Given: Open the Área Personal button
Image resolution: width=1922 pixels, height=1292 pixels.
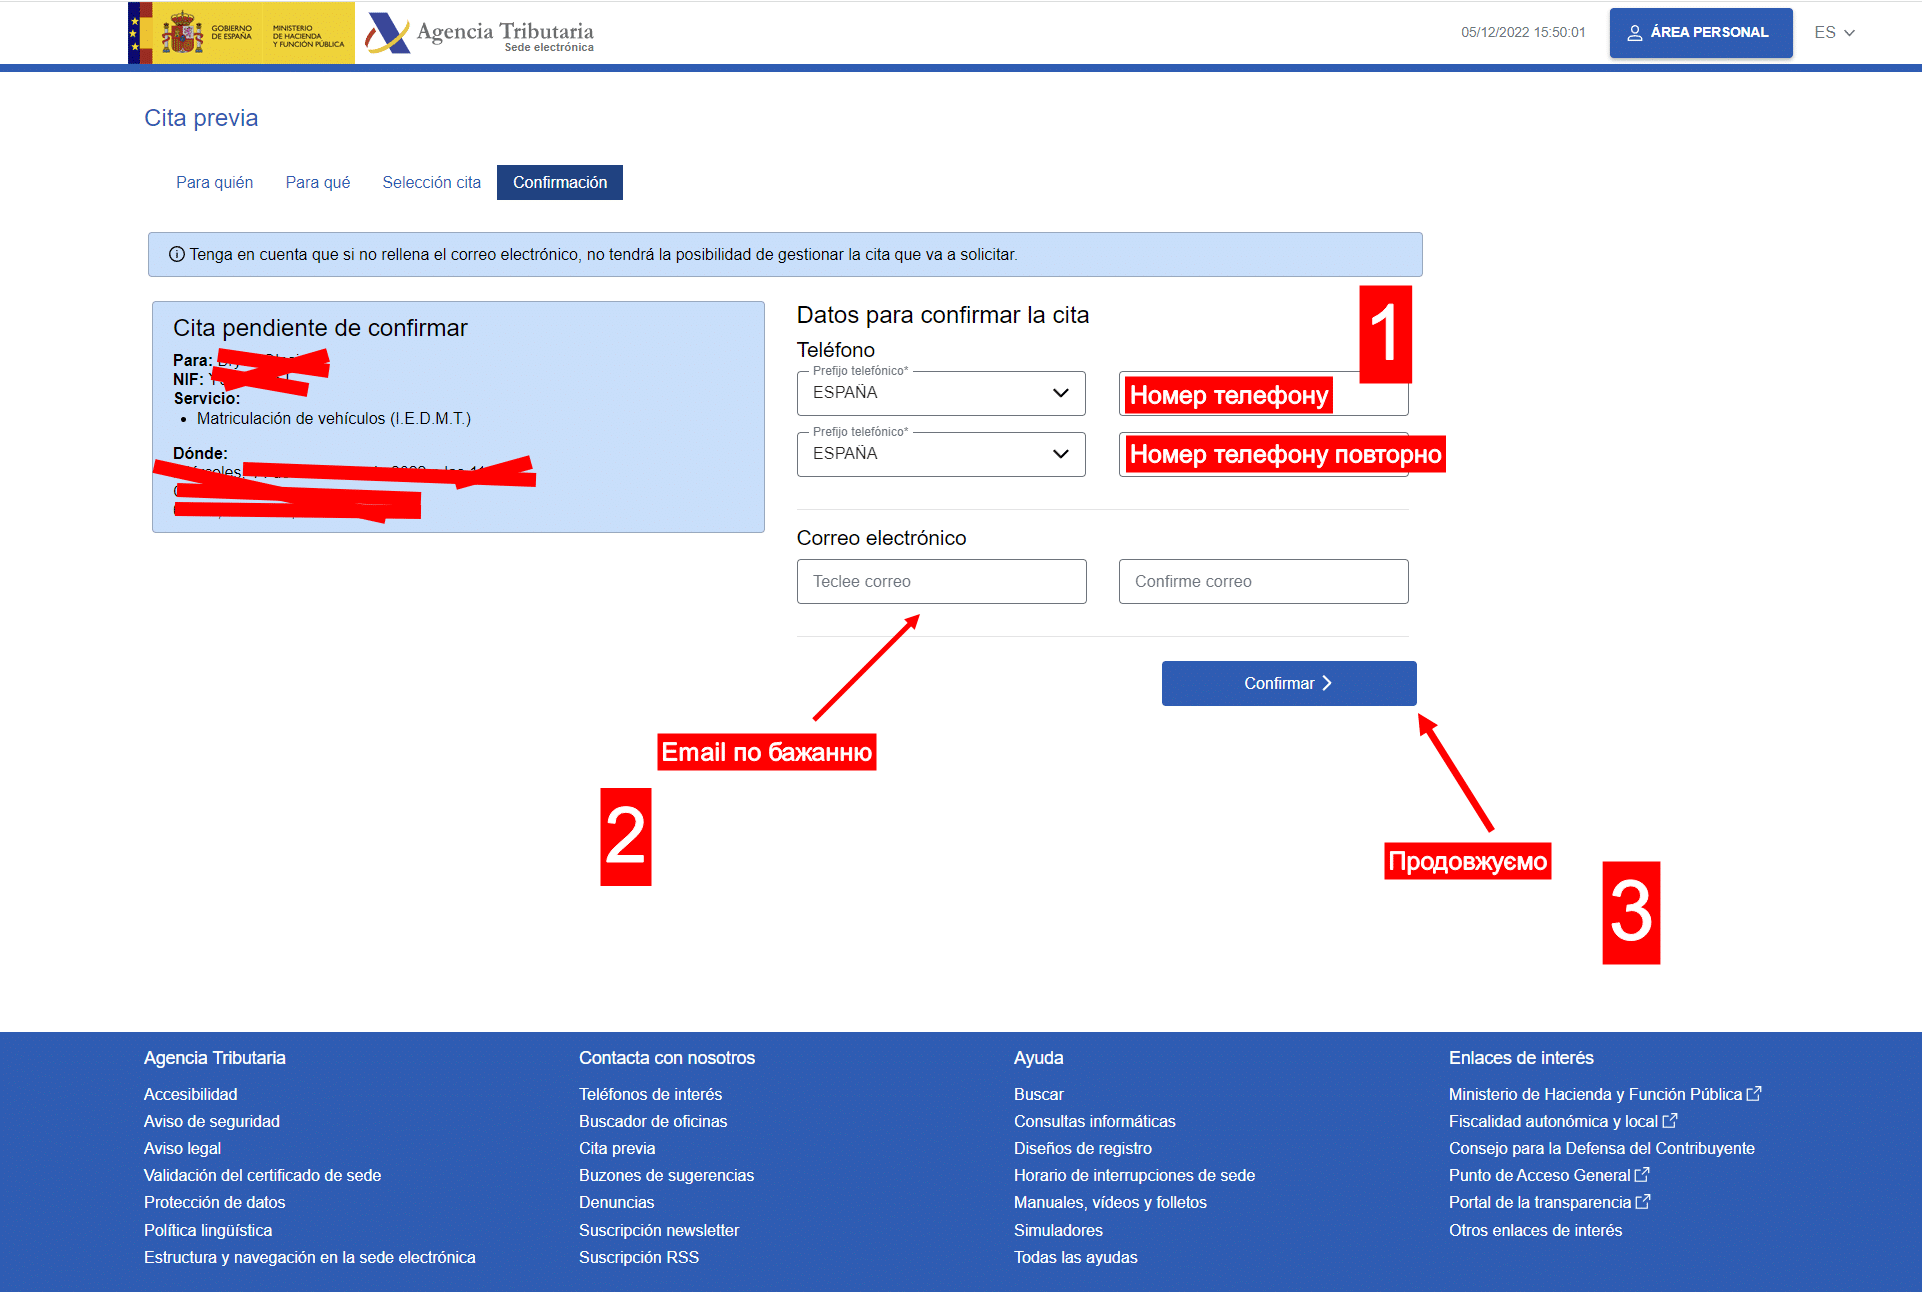Looking at the screenshot, I should tap(1700, 32).
